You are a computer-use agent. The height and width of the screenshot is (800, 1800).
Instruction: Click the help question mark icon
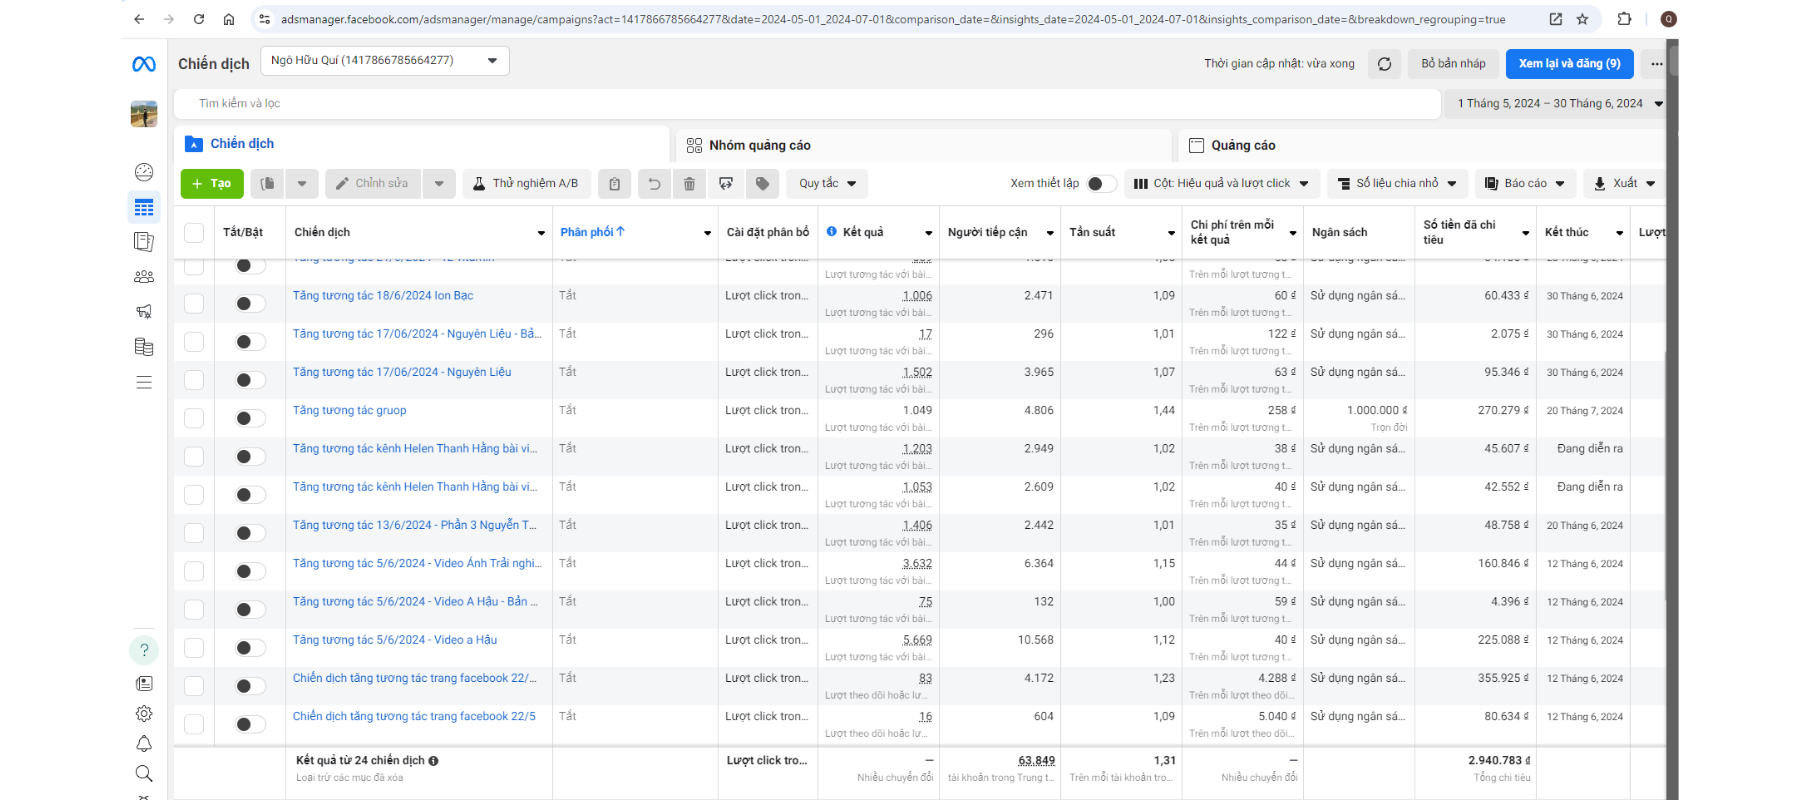coord(144,650)
